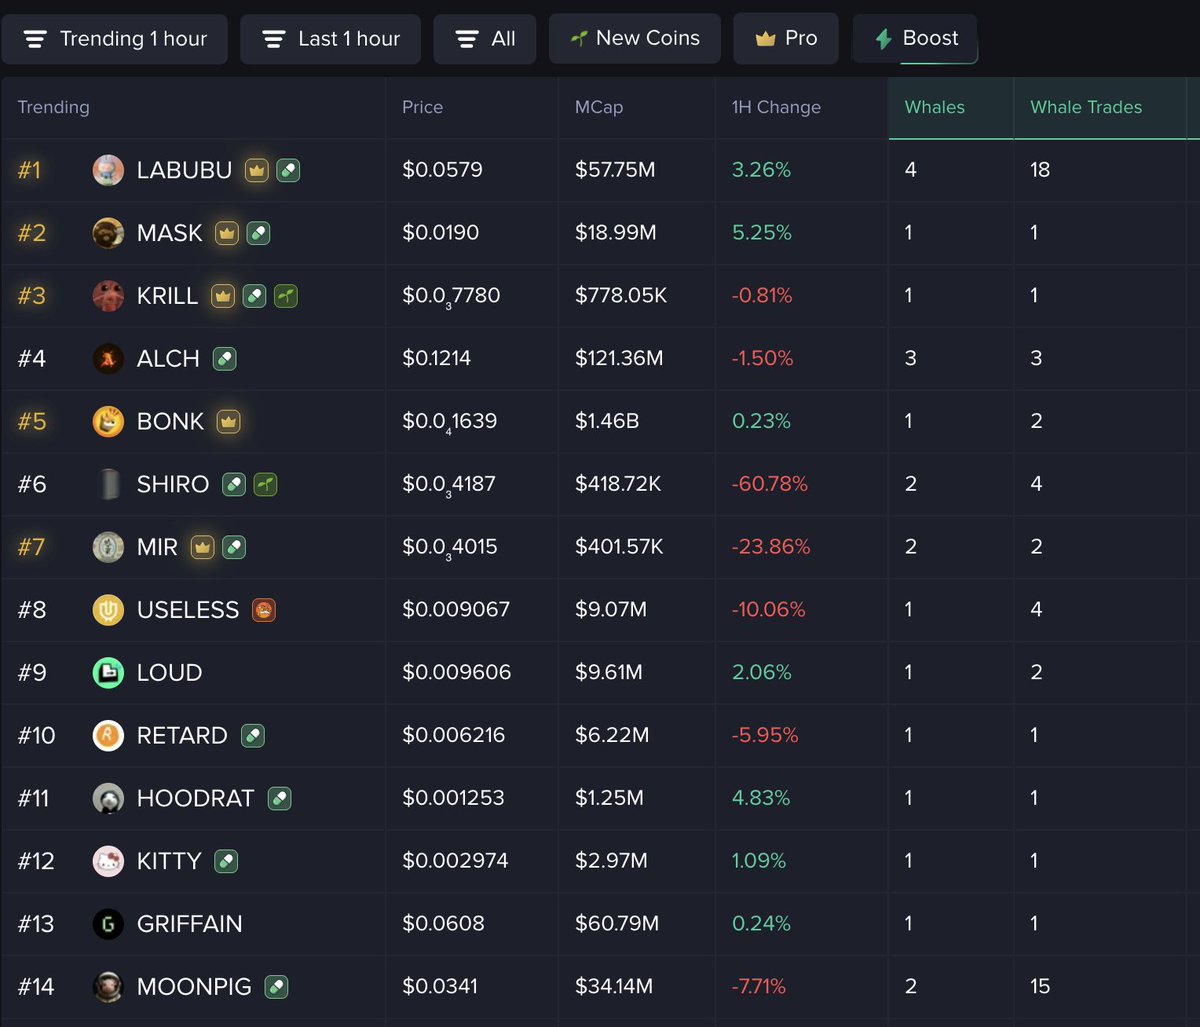Screen dimensions: 1200x1027
Task: Open the BONK coin name
Action: click(x=170, y=421)
